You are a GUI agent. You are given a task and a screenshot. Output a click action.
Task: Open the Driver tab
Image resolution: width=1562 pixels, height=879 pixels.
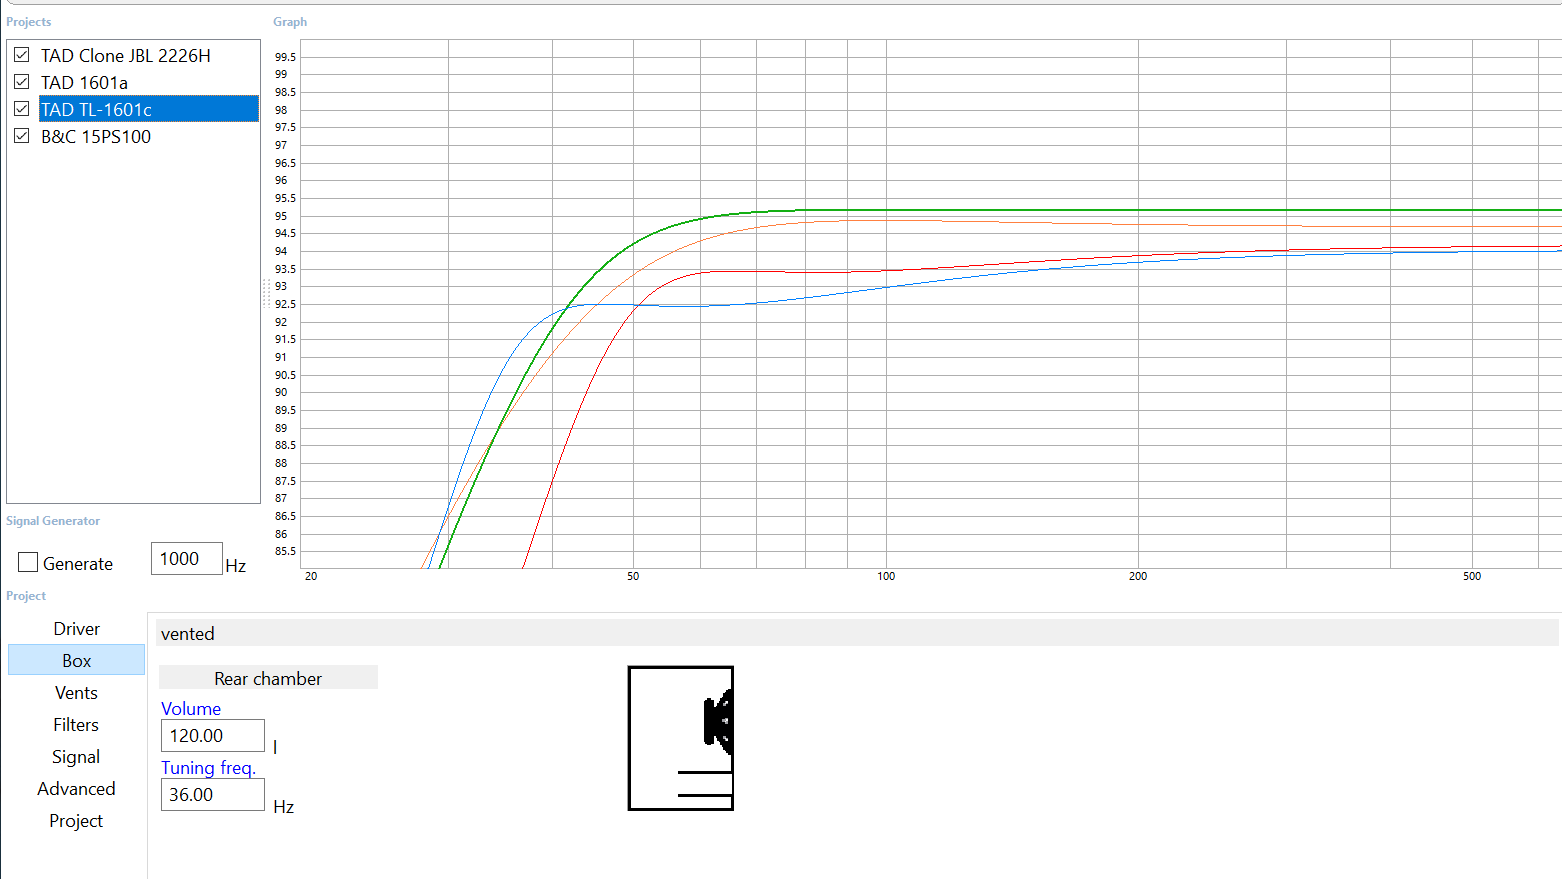(x=76, y=629)
